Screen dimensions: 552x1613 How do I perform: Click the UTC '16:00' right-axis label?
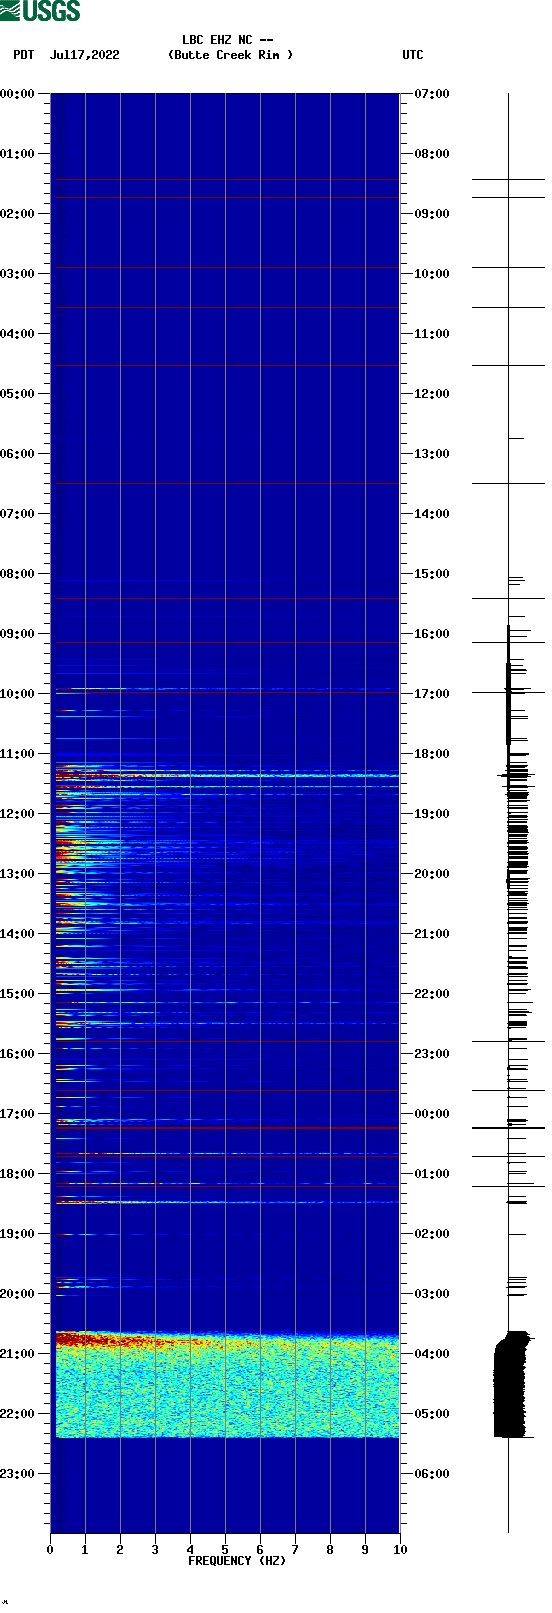click(x=432, y=634)
